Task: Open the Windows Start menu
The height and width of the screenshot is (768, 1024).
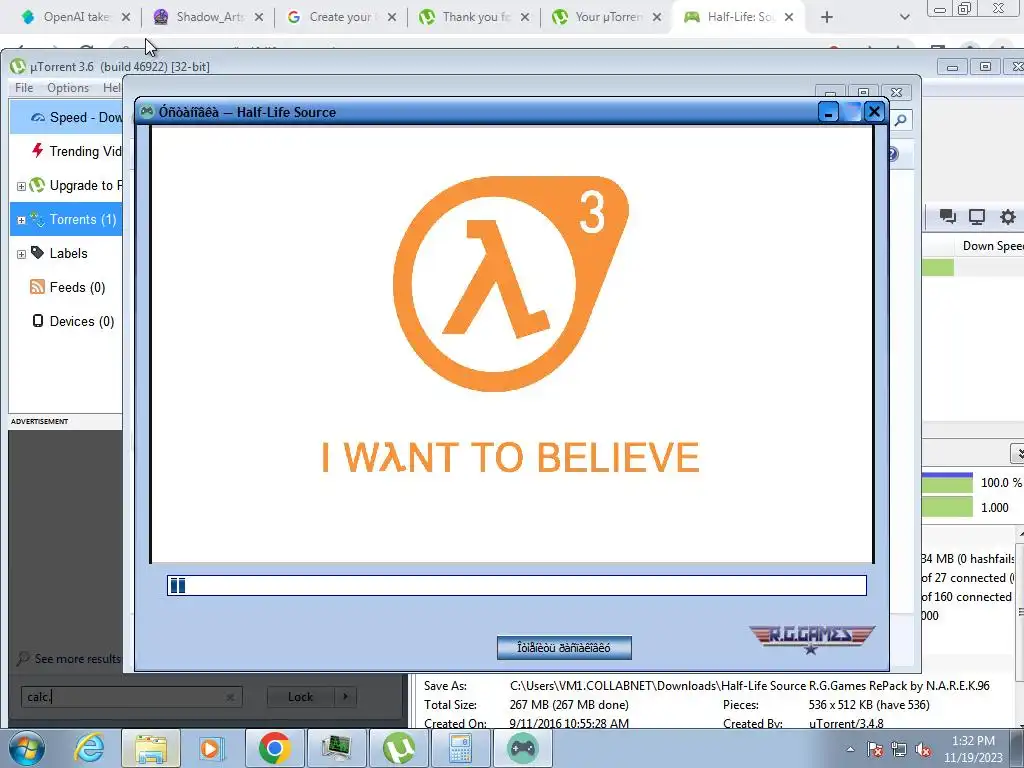Action: pos(27,748)
